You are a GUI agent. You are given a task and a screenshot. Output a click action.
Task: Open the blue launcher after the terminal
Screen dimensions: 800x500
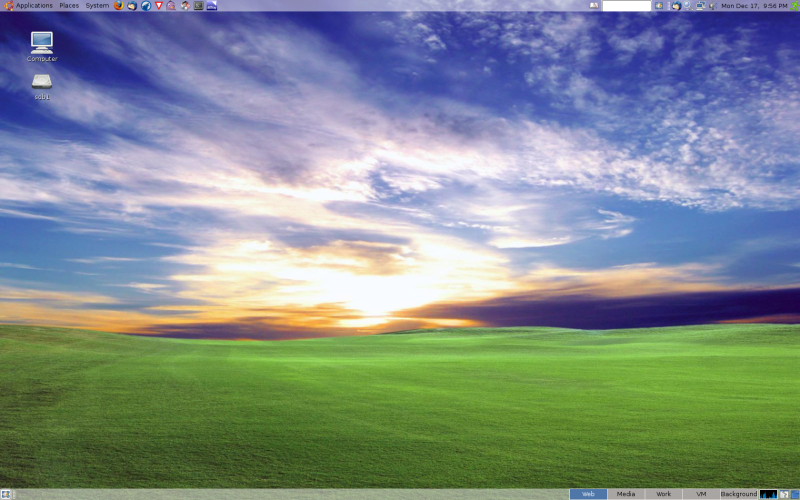point(212,6)
